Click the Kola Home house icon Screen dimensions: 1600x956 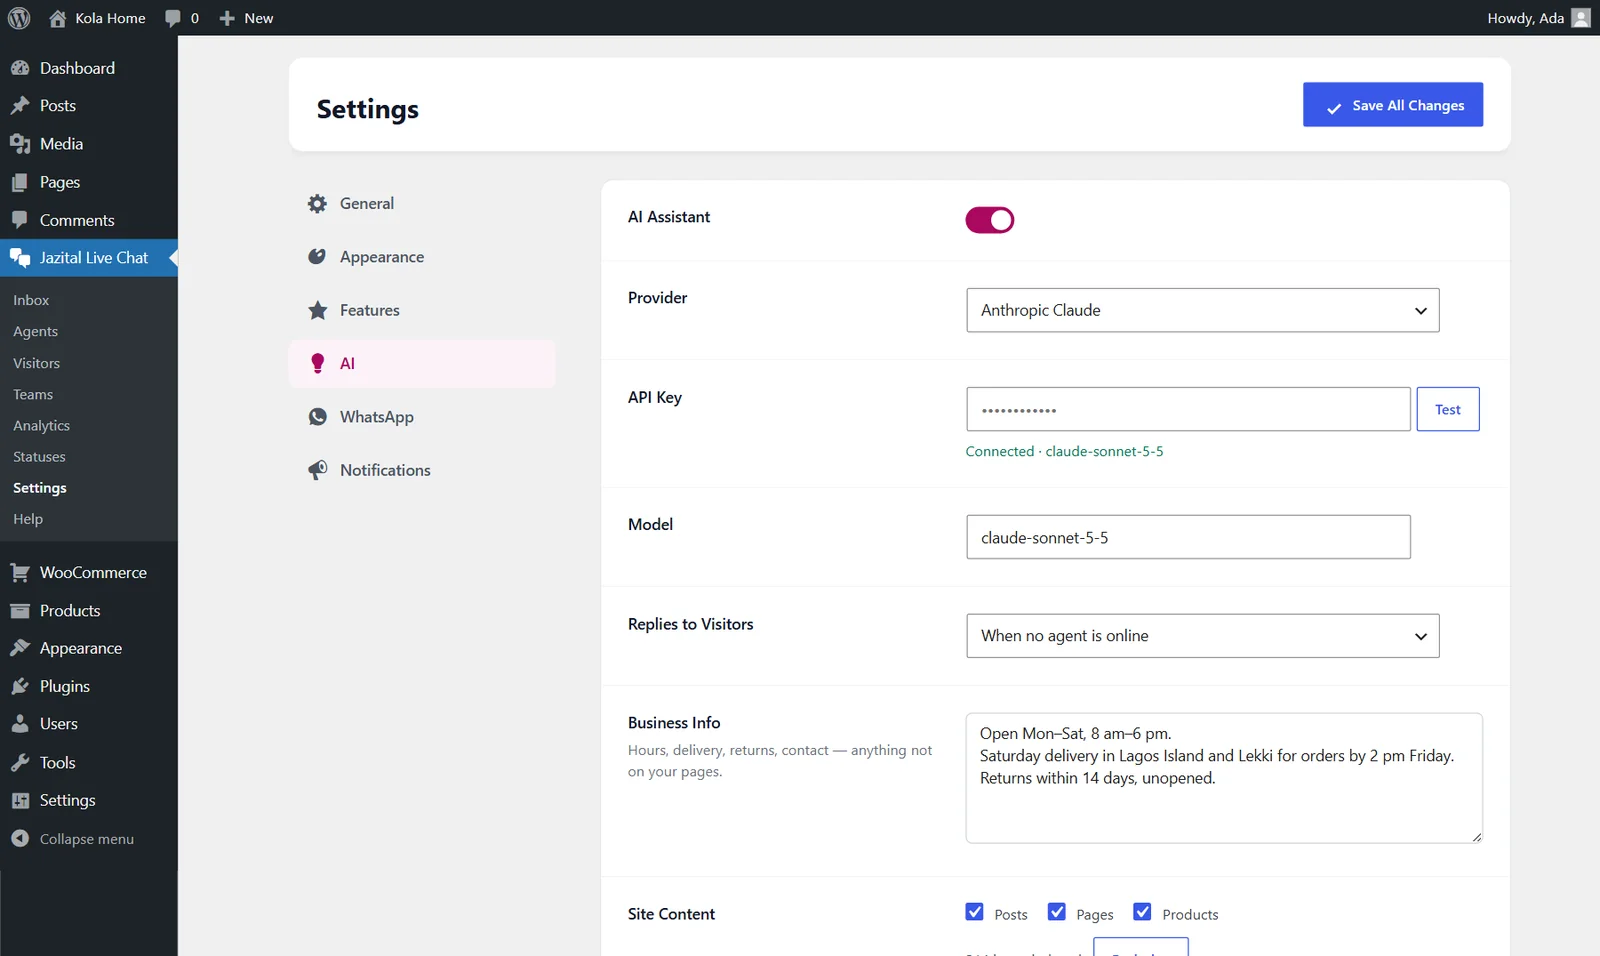coord(57,18)
